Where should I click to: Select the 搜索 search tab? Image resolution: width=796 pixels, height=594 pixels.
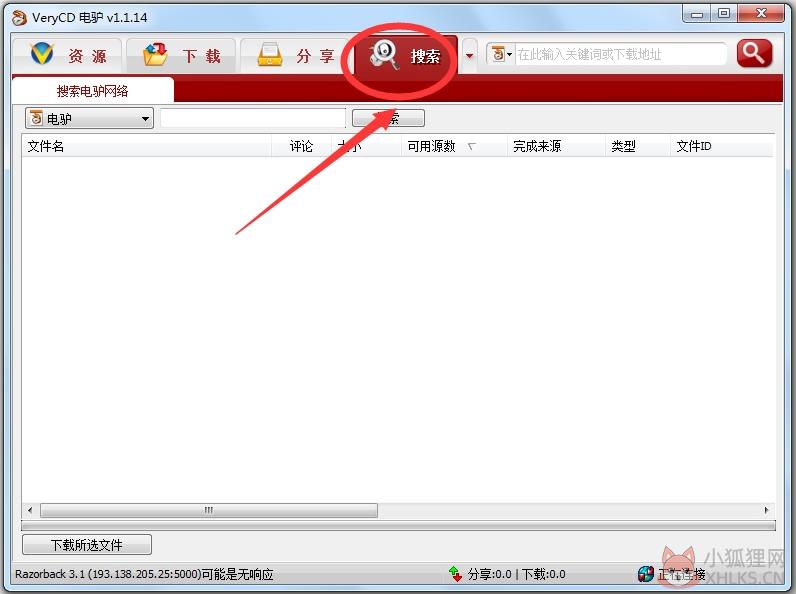pos(405,55)
